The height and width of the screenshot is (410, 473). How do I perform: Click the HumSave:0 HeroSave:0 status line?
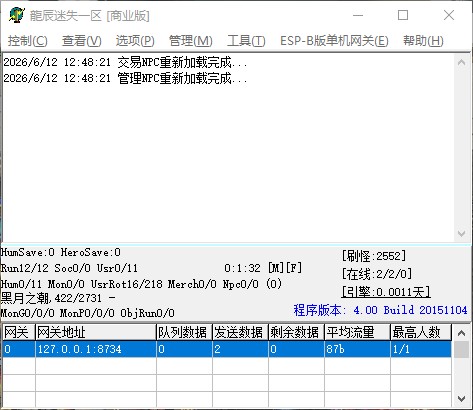tap(61, 252)
